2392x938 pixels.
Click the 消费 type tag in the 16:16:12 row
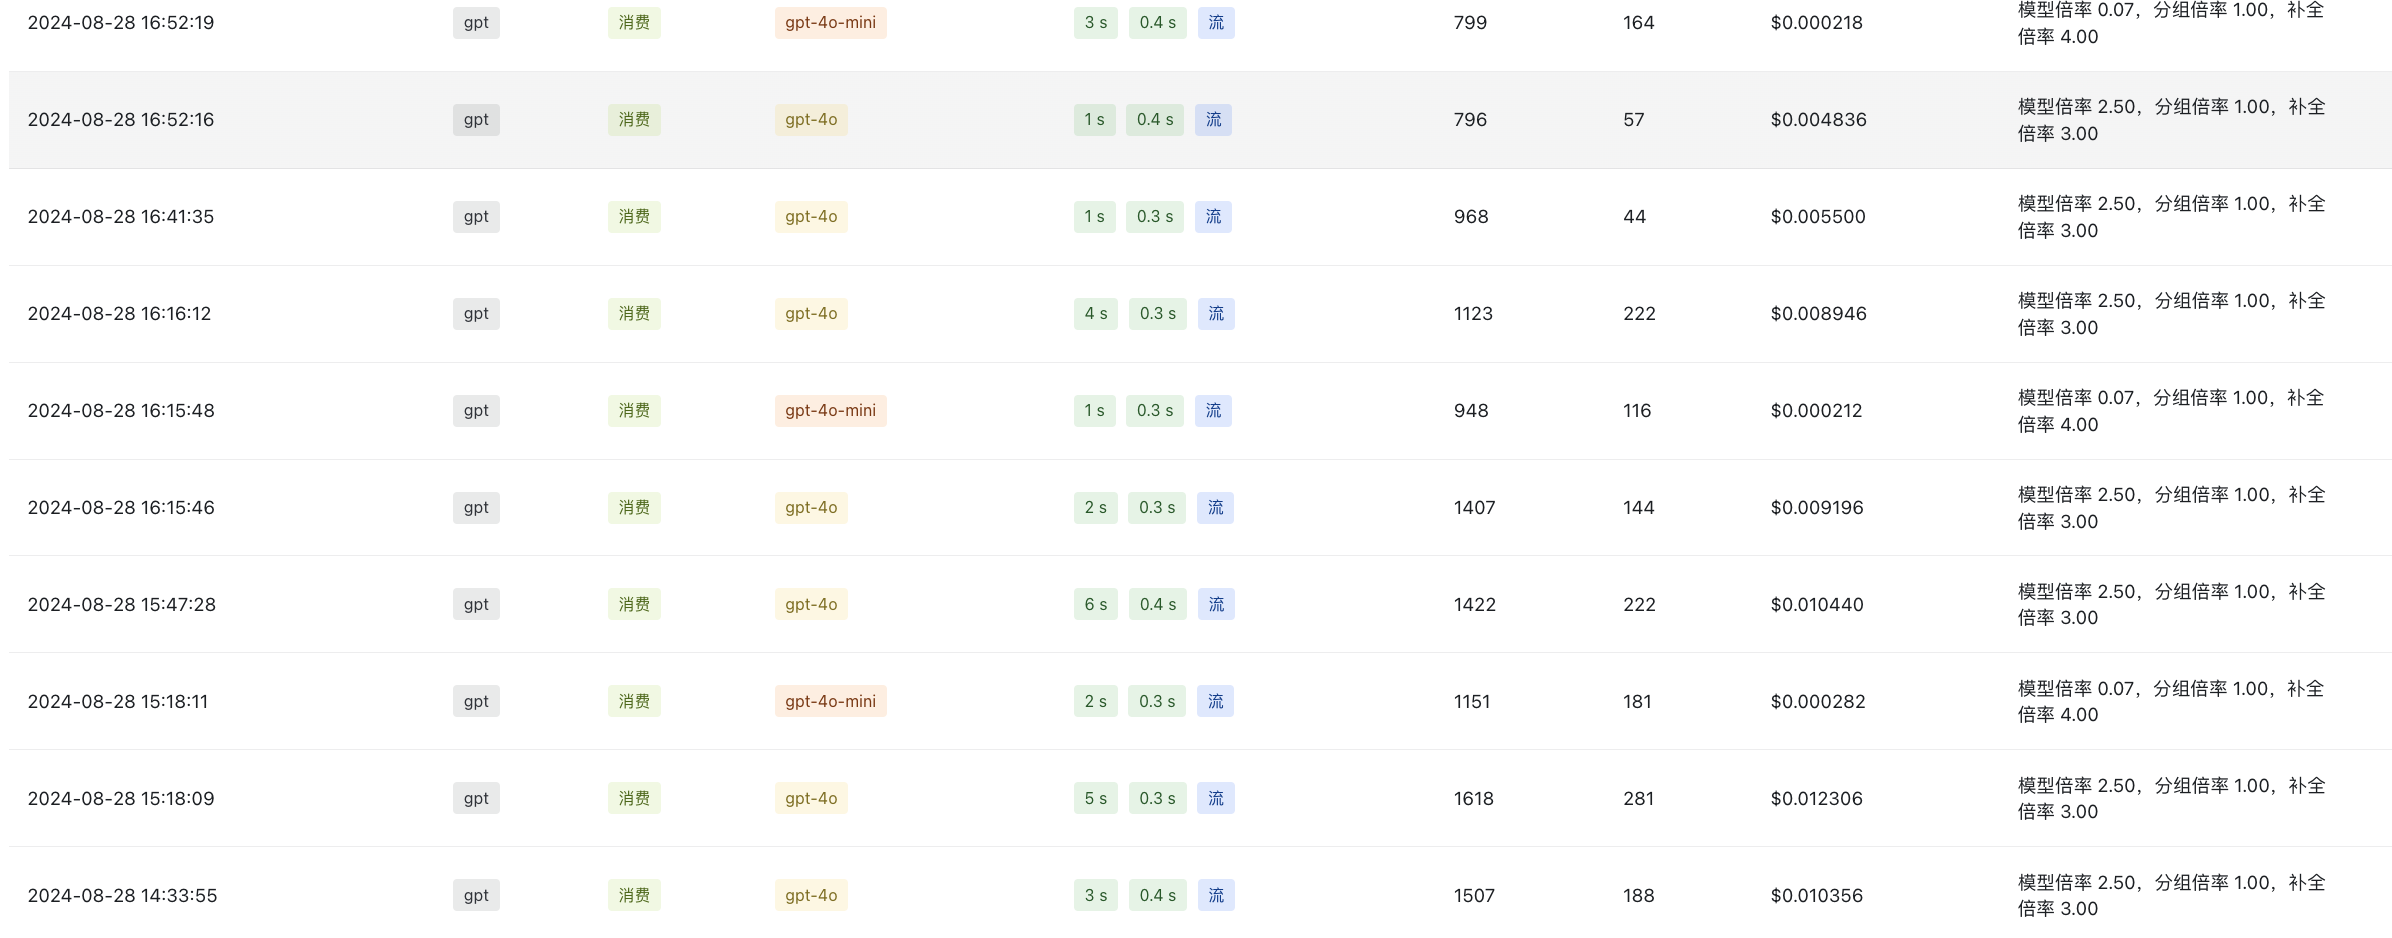[634, 314]
